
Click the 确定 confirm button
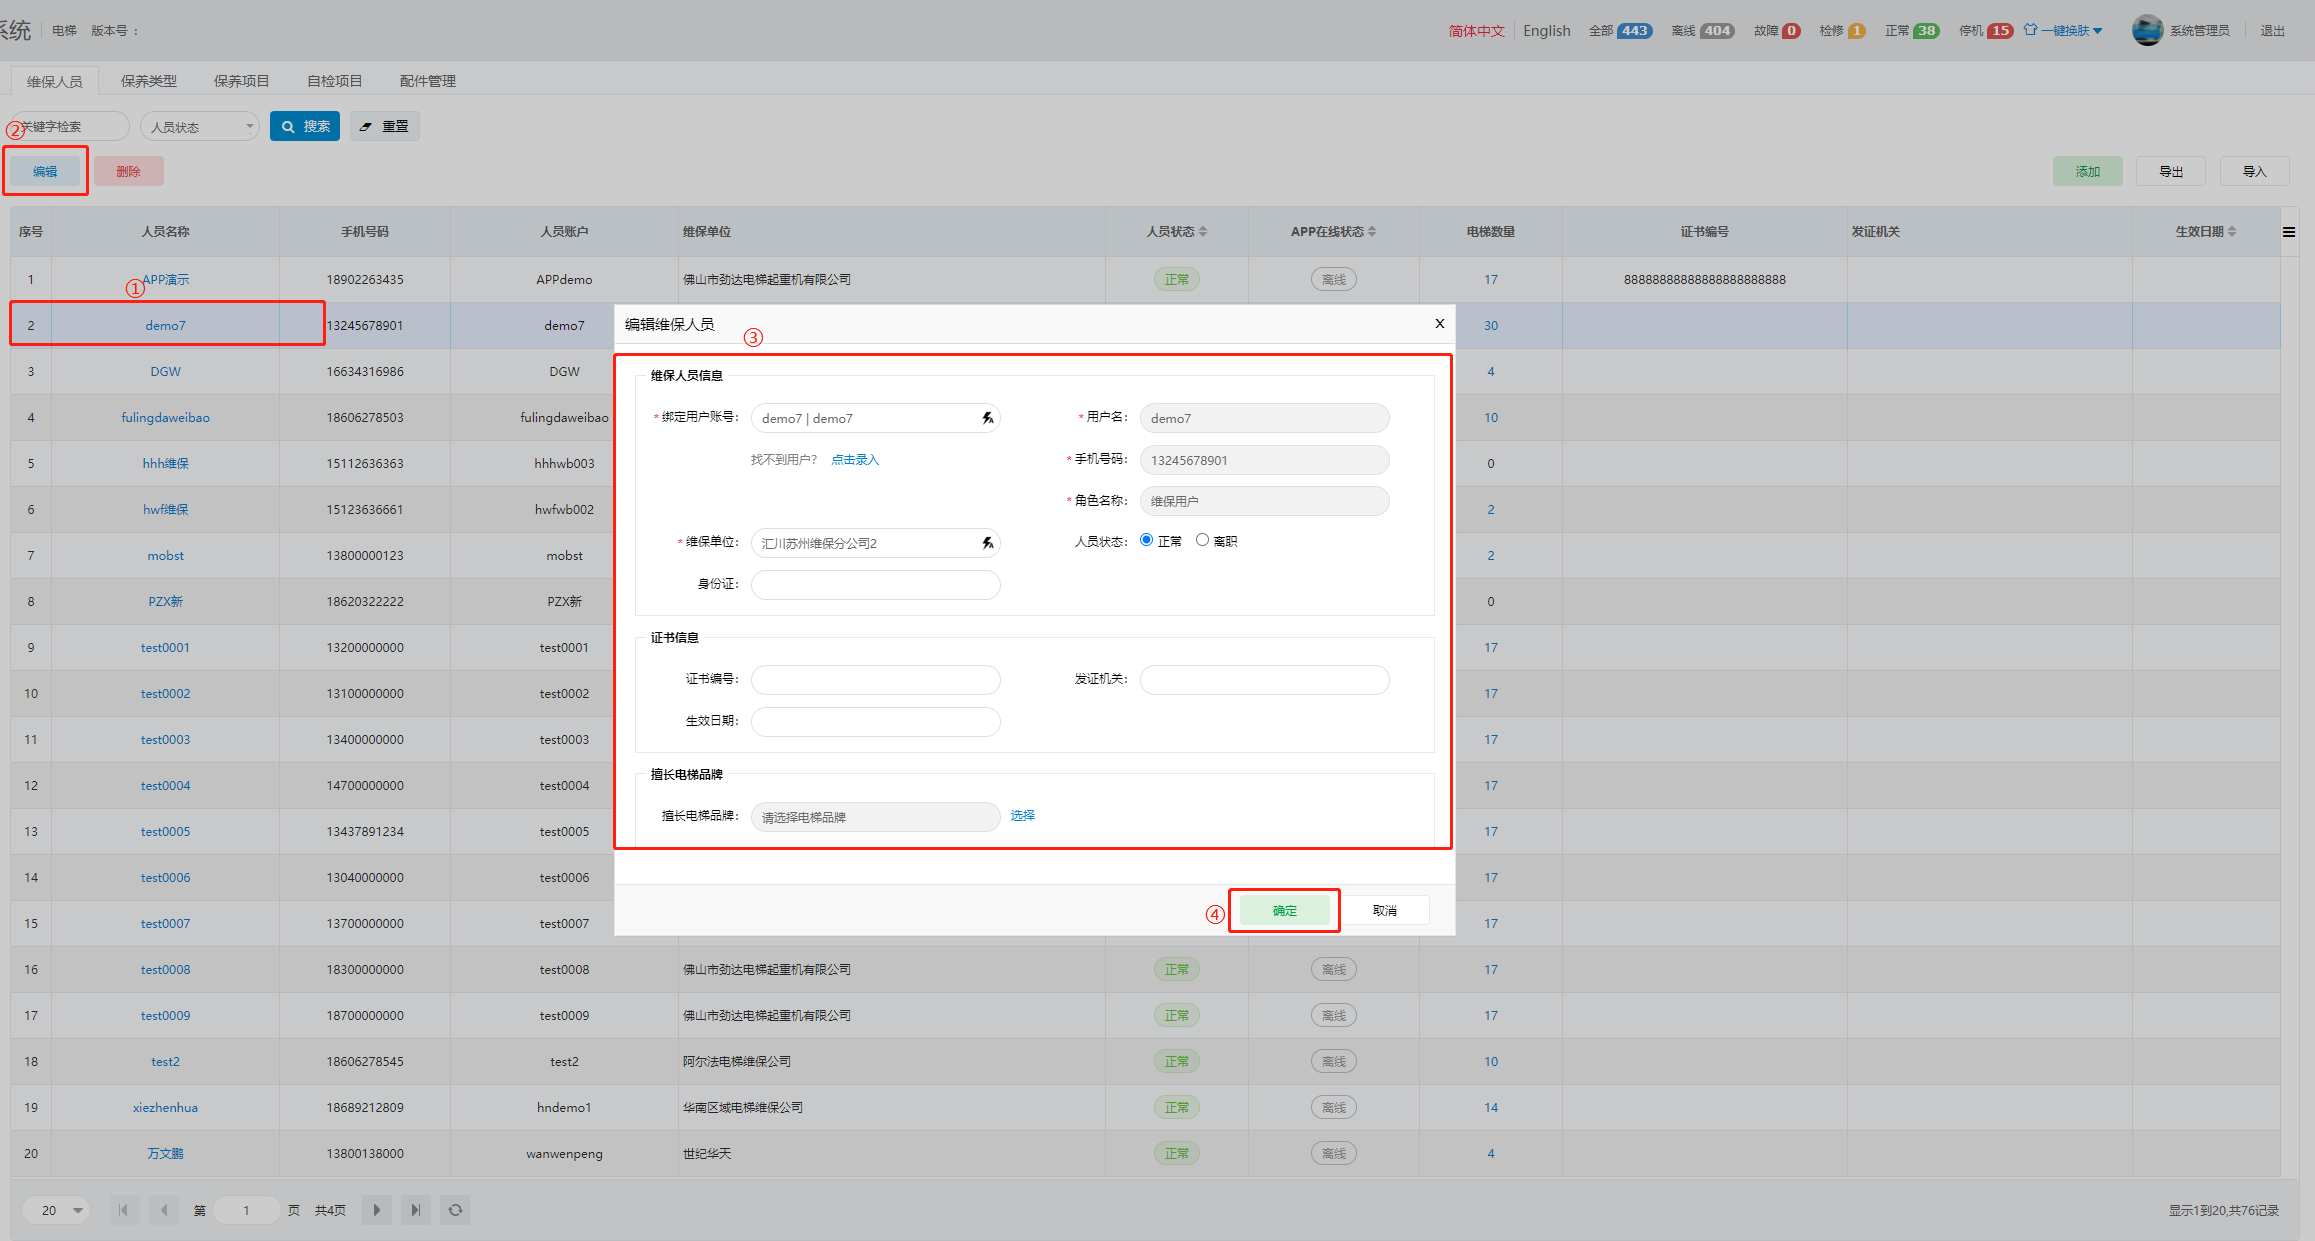pyautogui.click(x=1284, y=910)
